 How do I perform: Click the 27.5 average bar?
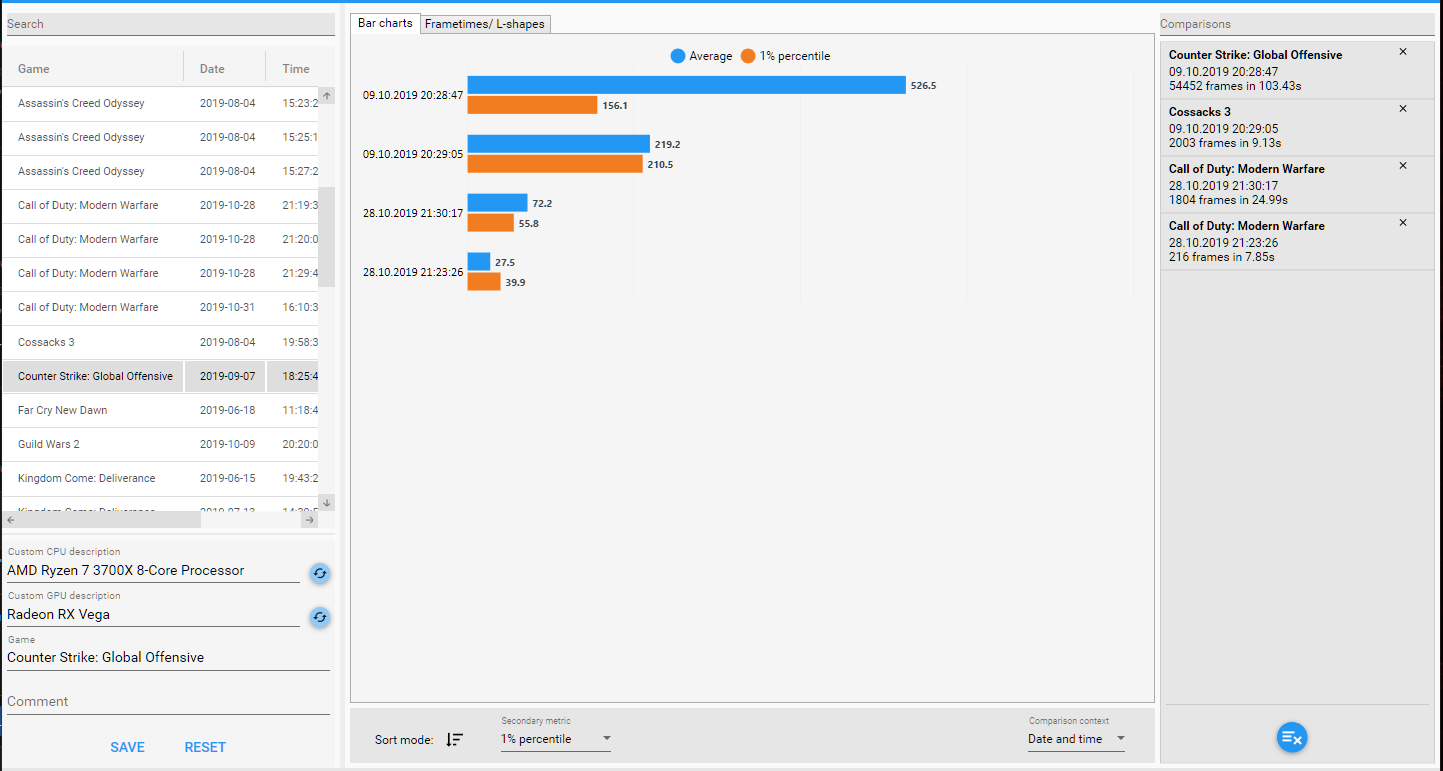[x=479, y=262]
